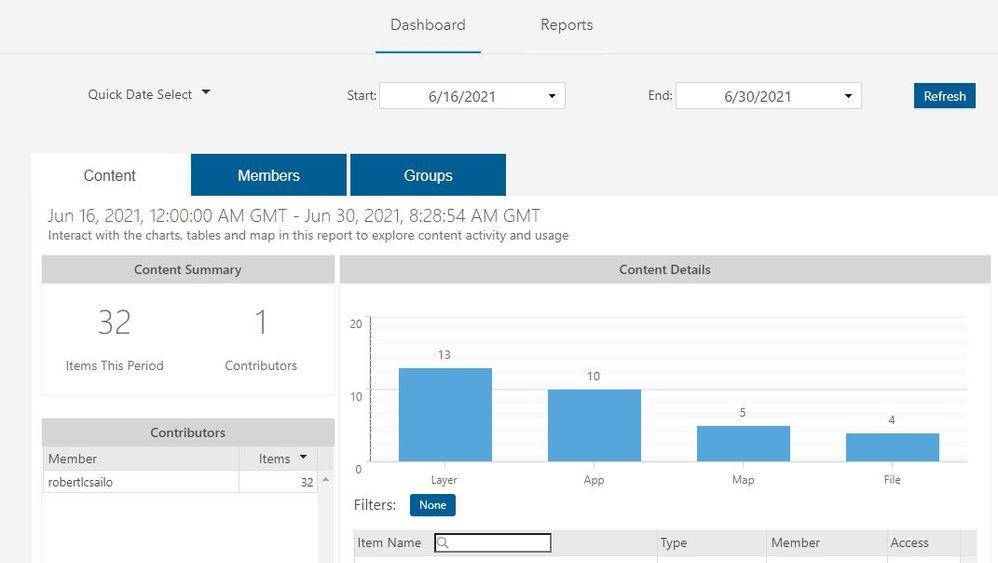Click the App bar in chart
Screen dimensions: 998x563
(x=594, y=425)
